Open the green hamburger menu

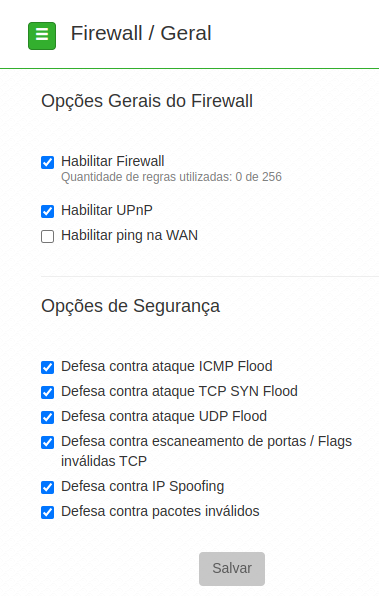[x=42, y=36]
